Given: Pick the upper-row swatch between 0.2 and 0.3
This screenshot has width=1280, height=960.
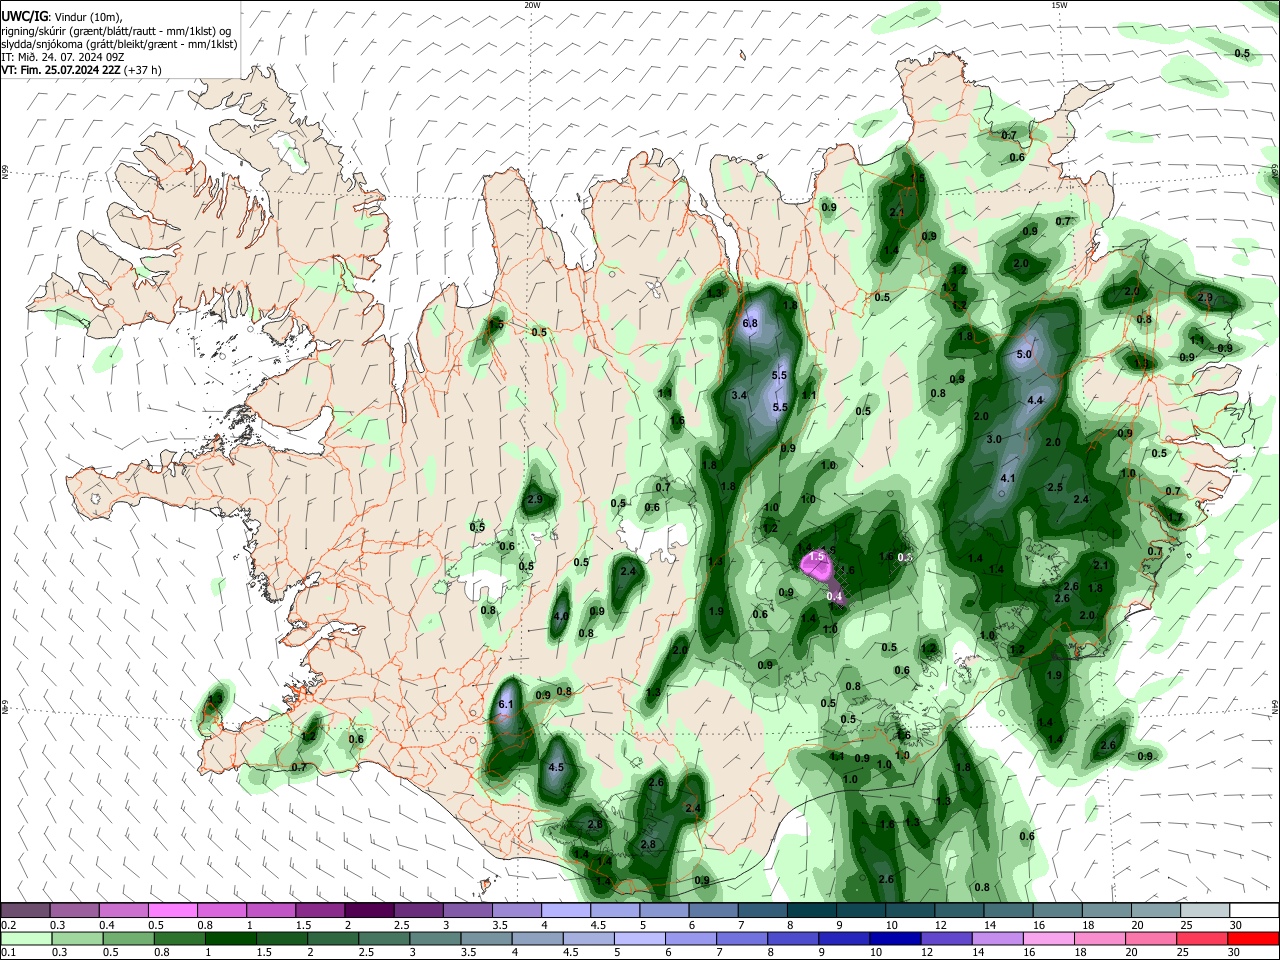Looking at the screenshot, I should (x=24, y=911).
